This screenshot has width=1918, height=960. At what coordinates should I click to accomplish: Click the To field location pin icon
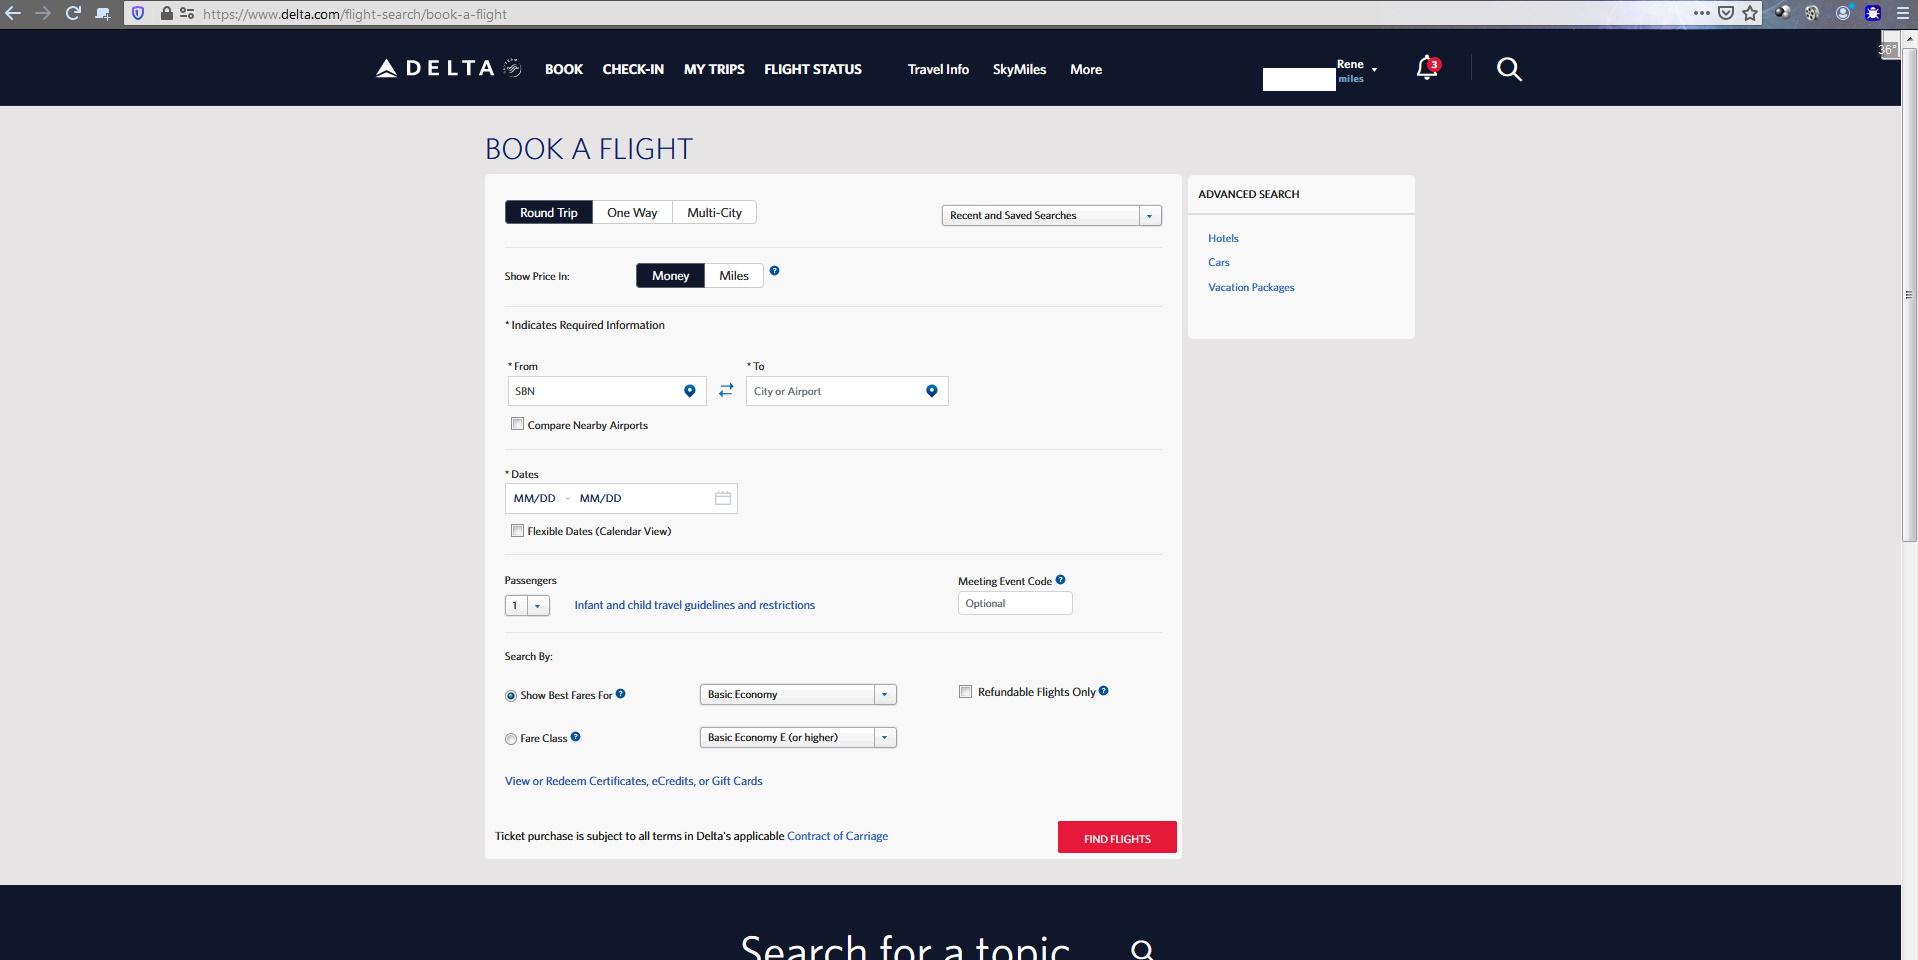tap(931, 391)
